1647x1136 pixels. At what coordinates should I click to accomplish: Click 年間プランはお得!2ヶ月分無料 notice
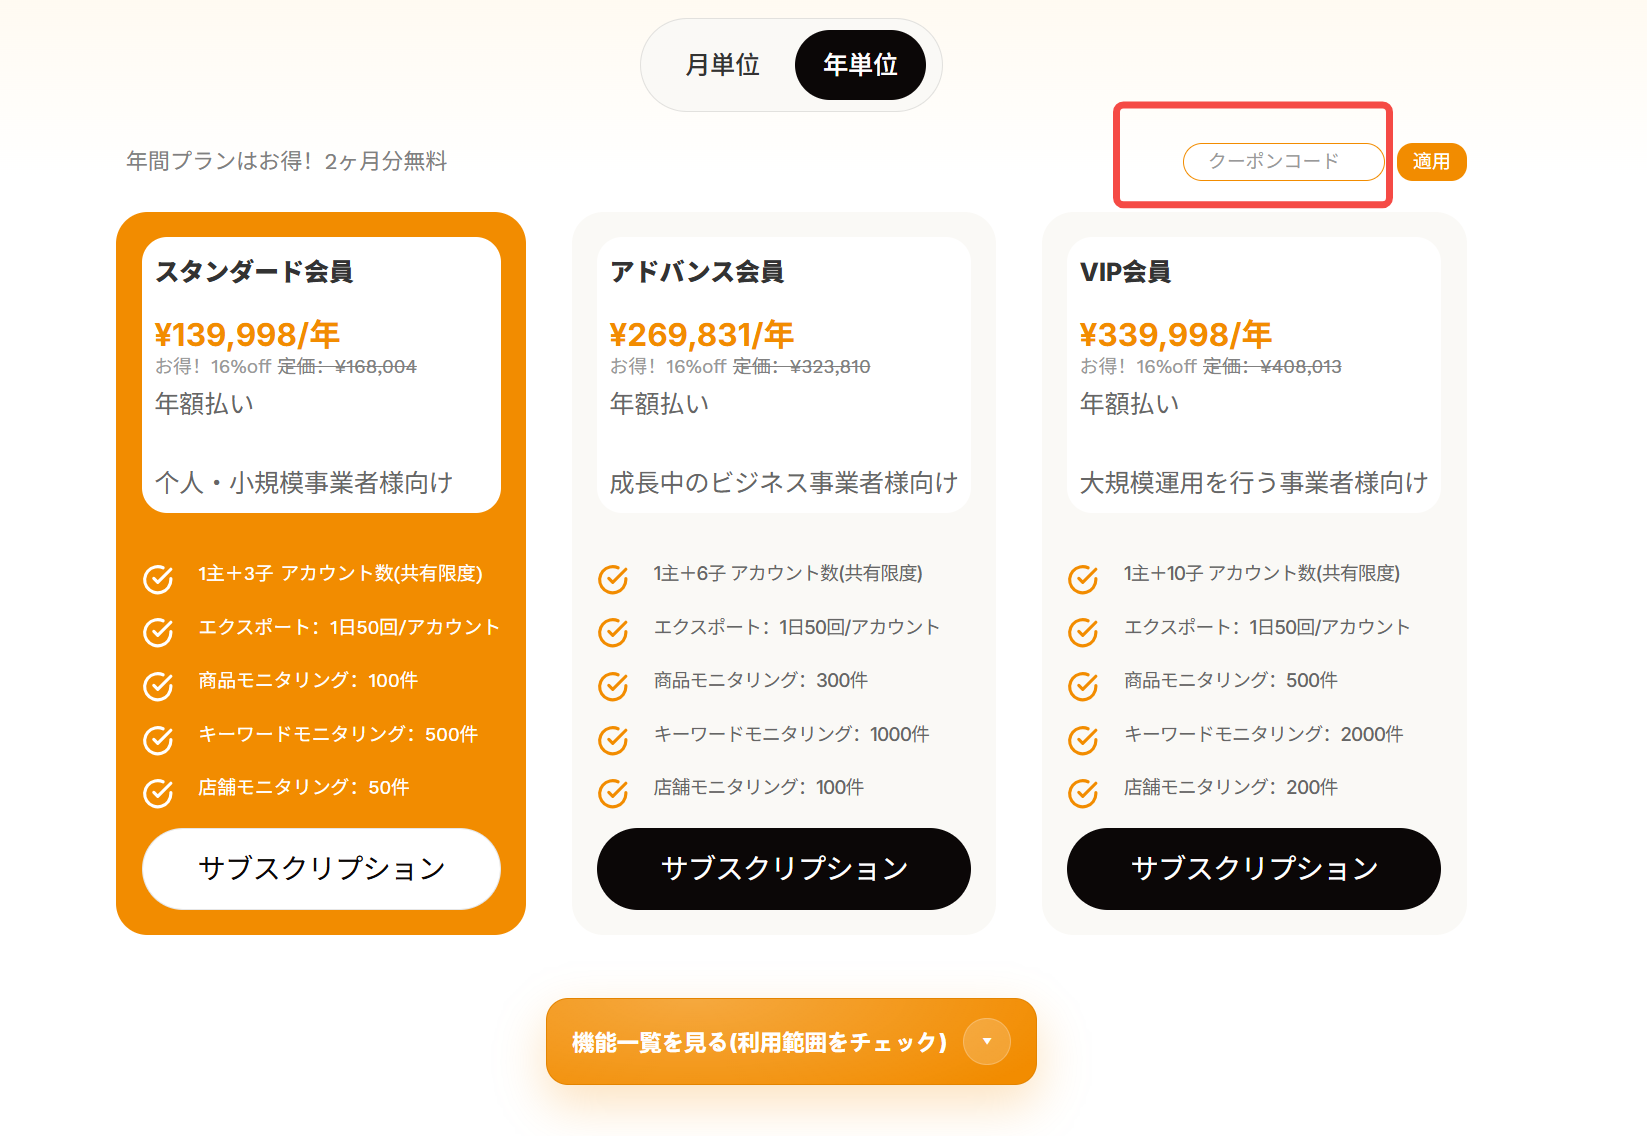point(287,161)
